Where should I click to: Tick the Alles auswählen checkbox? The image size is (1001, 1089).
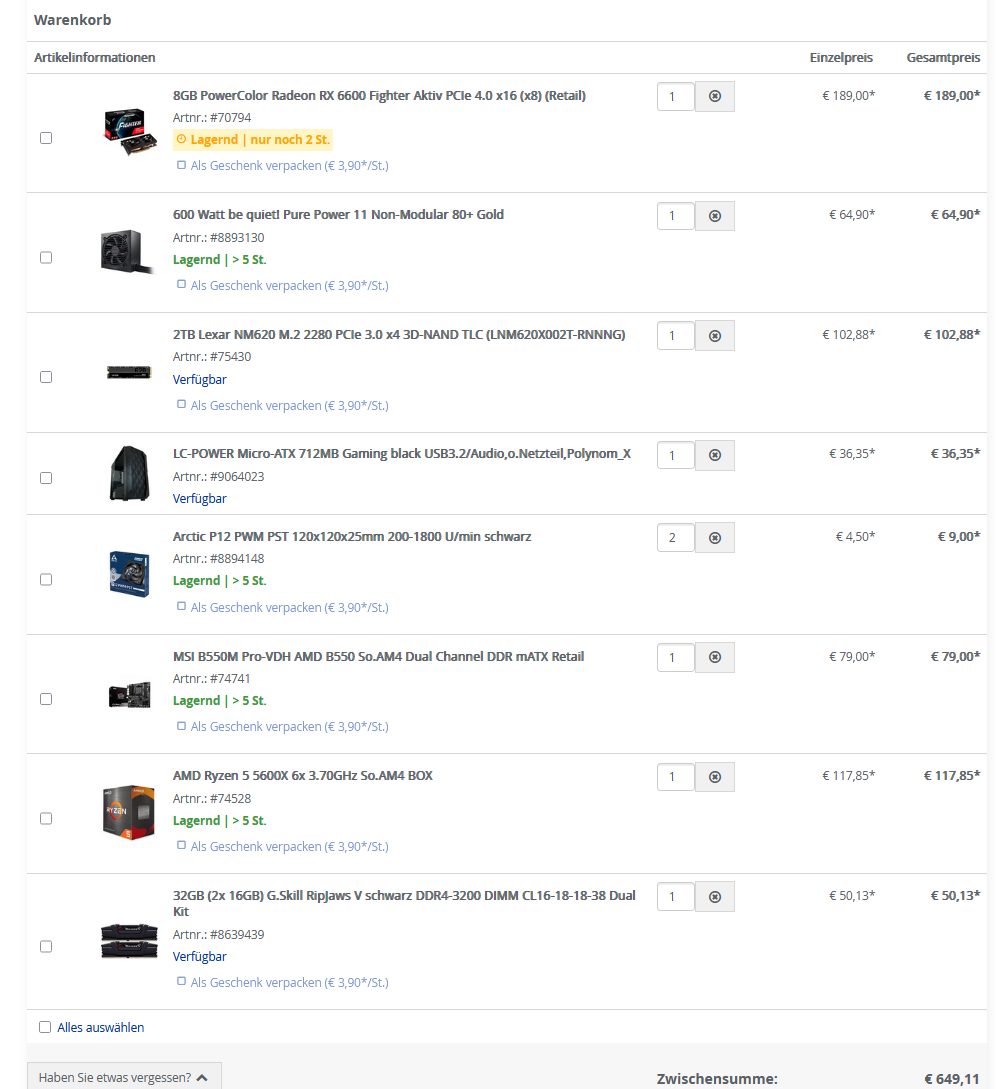(x=45, y=1027)
